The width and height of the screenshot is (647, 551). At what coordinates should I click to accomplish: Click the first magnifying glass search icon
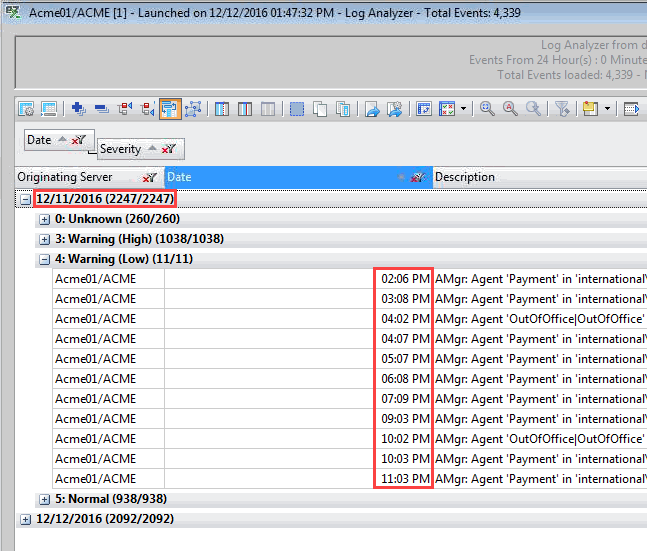[487, 108]
